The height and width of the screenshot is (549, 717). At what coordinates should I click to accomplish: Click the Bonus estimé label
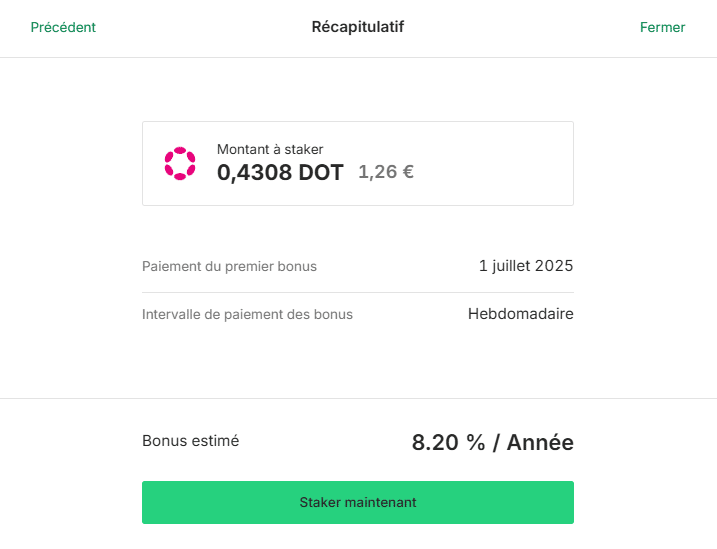(x=190, y=441)
